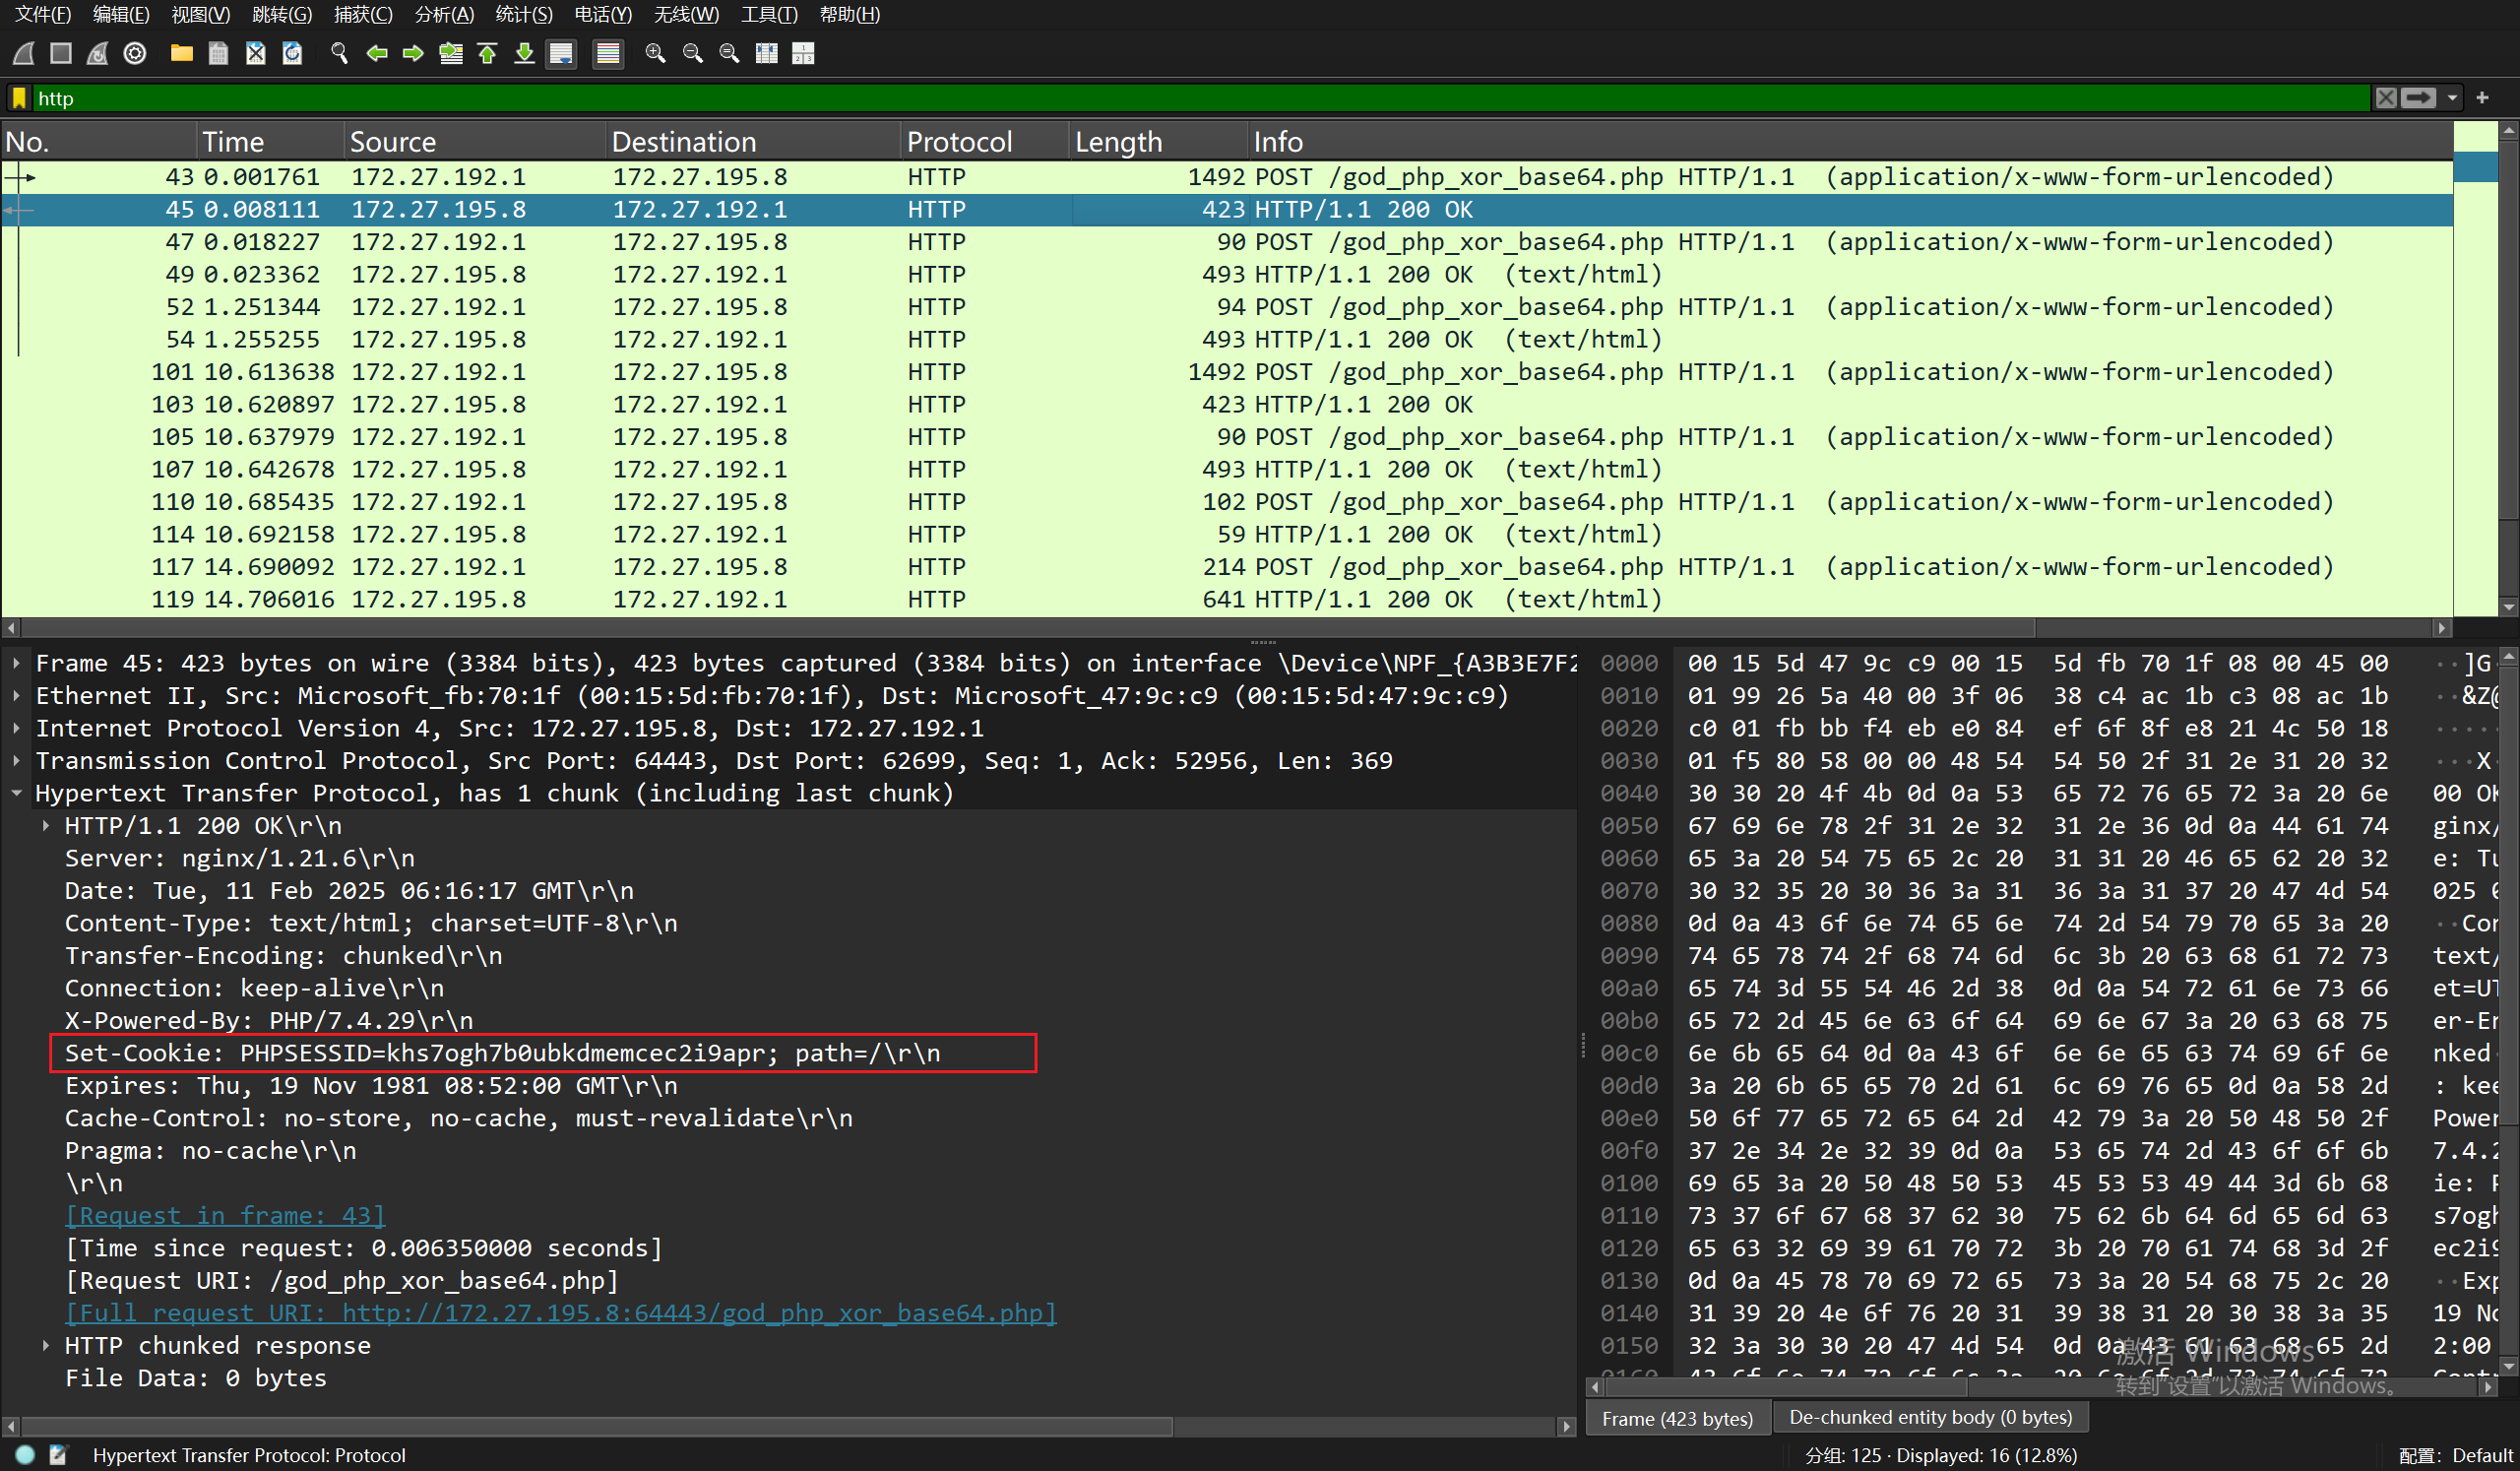This screenshot has width=2520, height=1471.
Task: Toggle packet colorization rules button
Action: pyautogui.click(x=608, y=53)
